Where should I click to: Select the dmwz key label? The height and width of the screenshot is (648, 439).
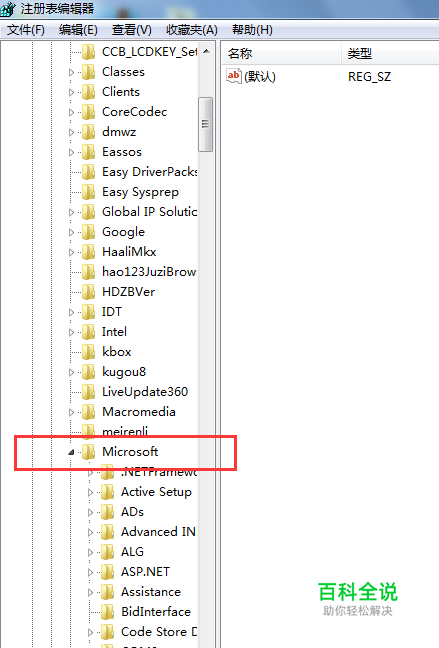(x=119, y=132)
